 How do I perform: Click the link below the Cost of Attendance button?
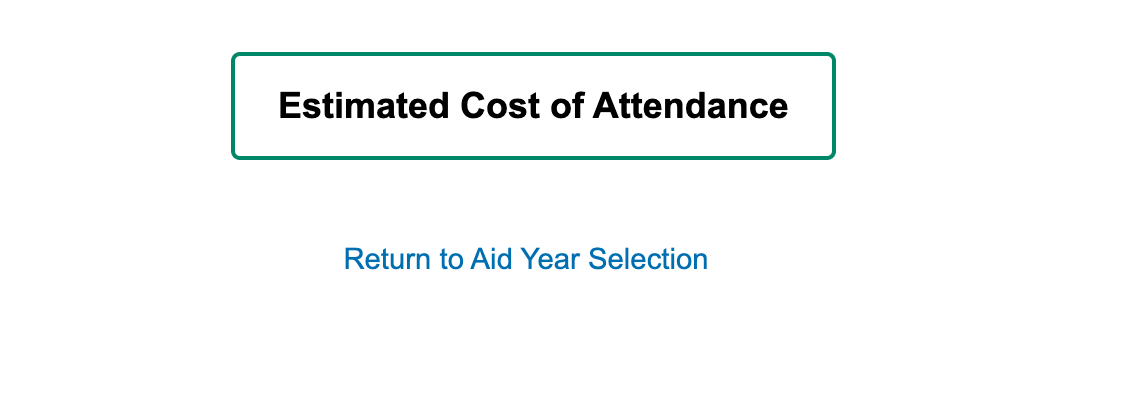pyautogui.click(x=526, y=259)
